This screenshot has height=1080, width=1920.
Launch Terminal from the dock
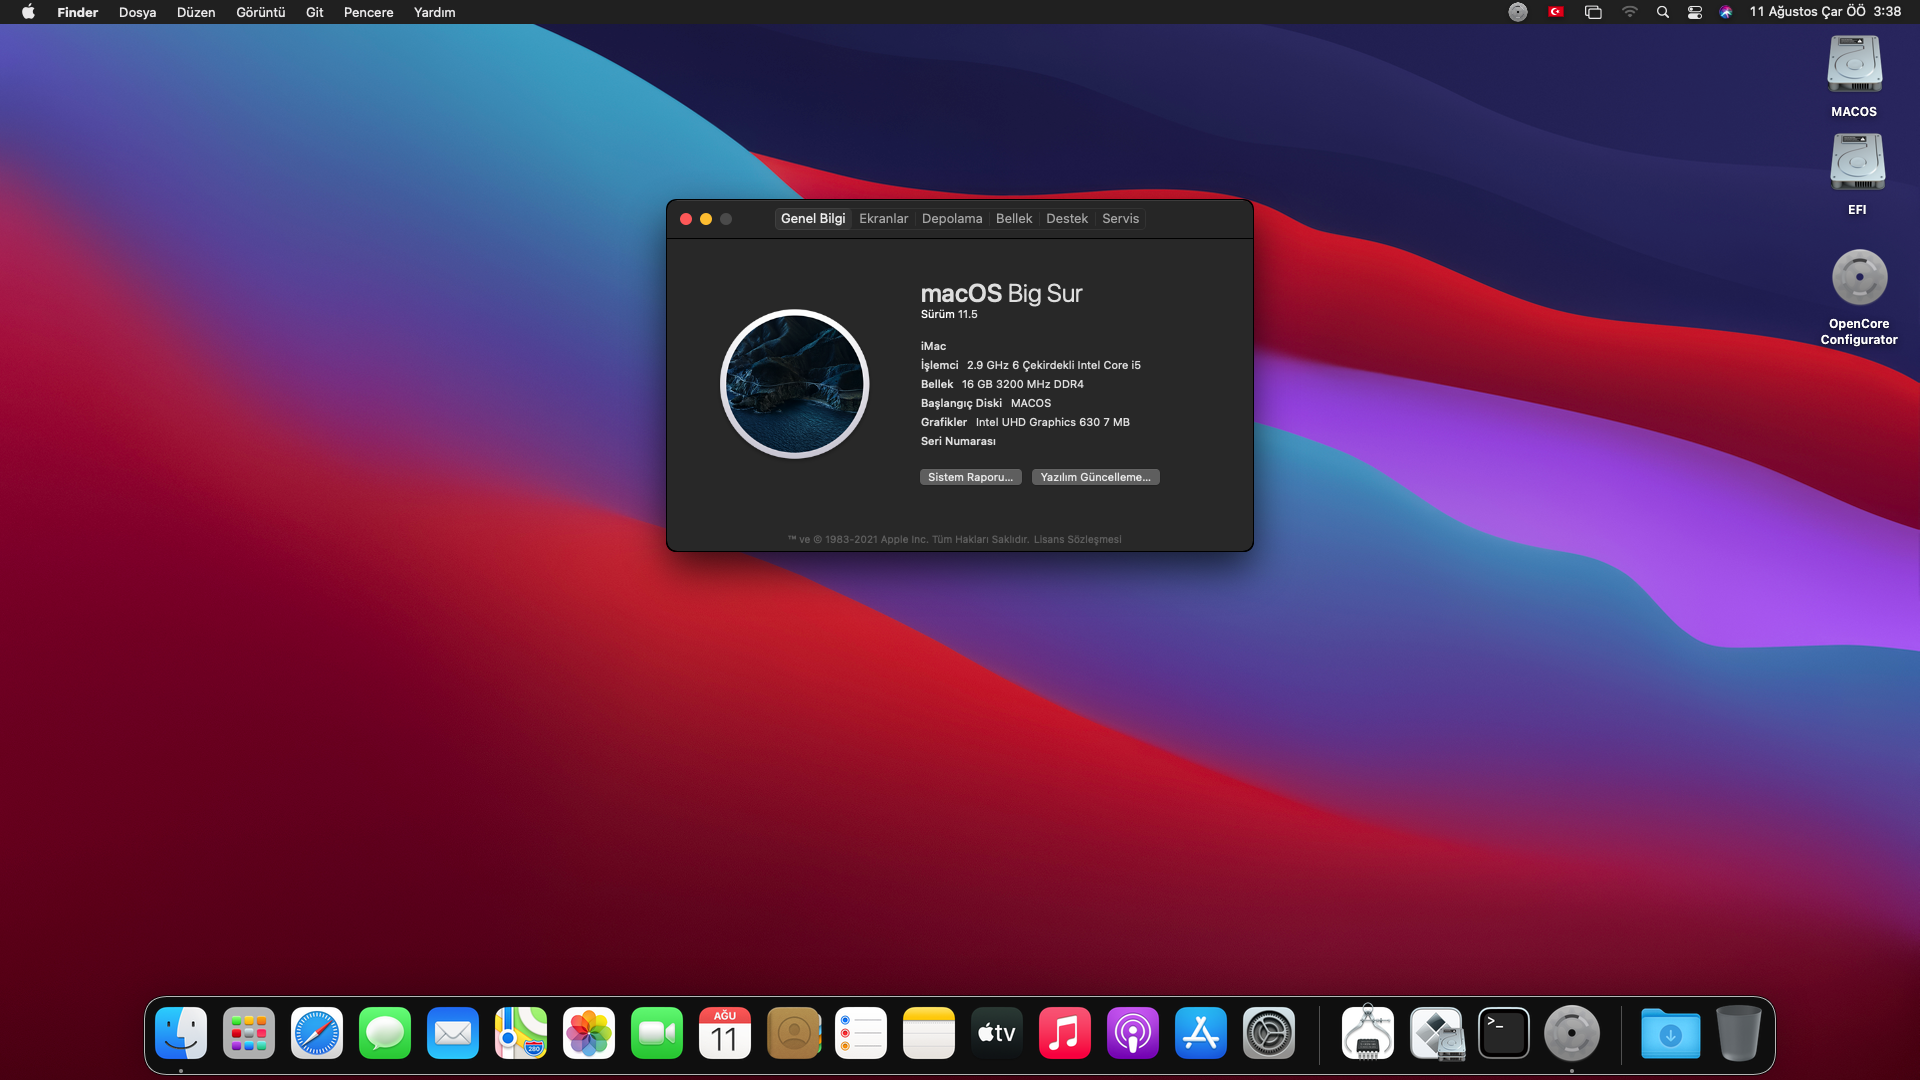(1503, 1033)
